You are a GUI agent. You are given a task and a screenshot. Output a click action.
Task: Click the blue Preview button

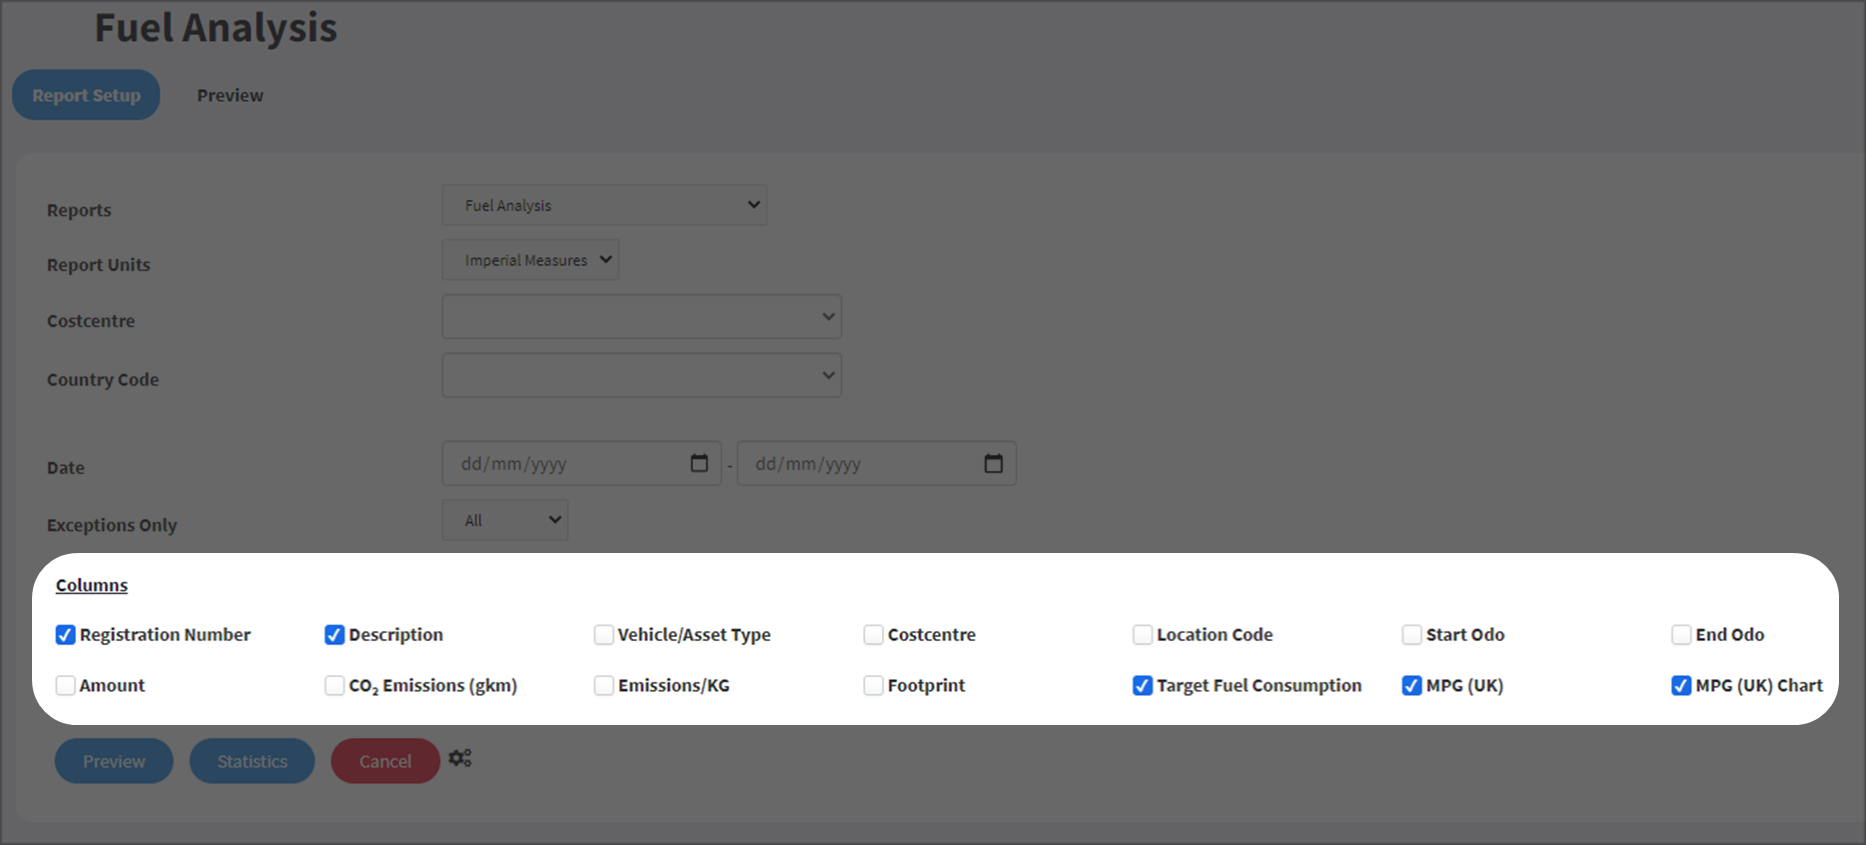point(114,761)
